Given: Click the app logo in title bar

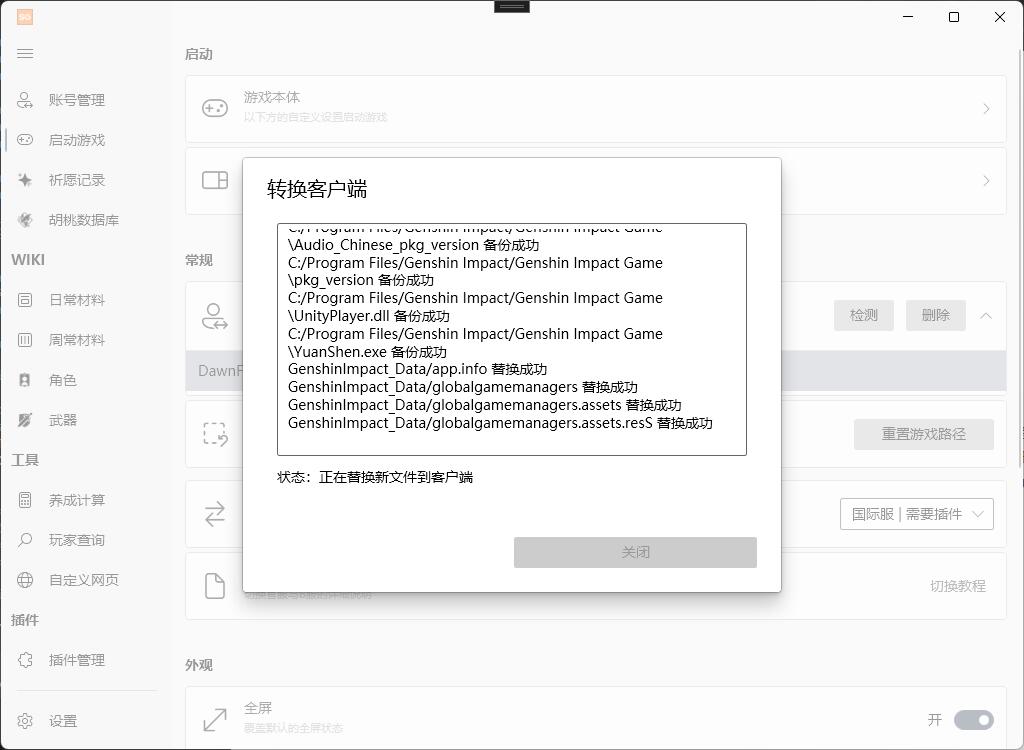Looking at the screenshot, I should click(x=25, y=17).
